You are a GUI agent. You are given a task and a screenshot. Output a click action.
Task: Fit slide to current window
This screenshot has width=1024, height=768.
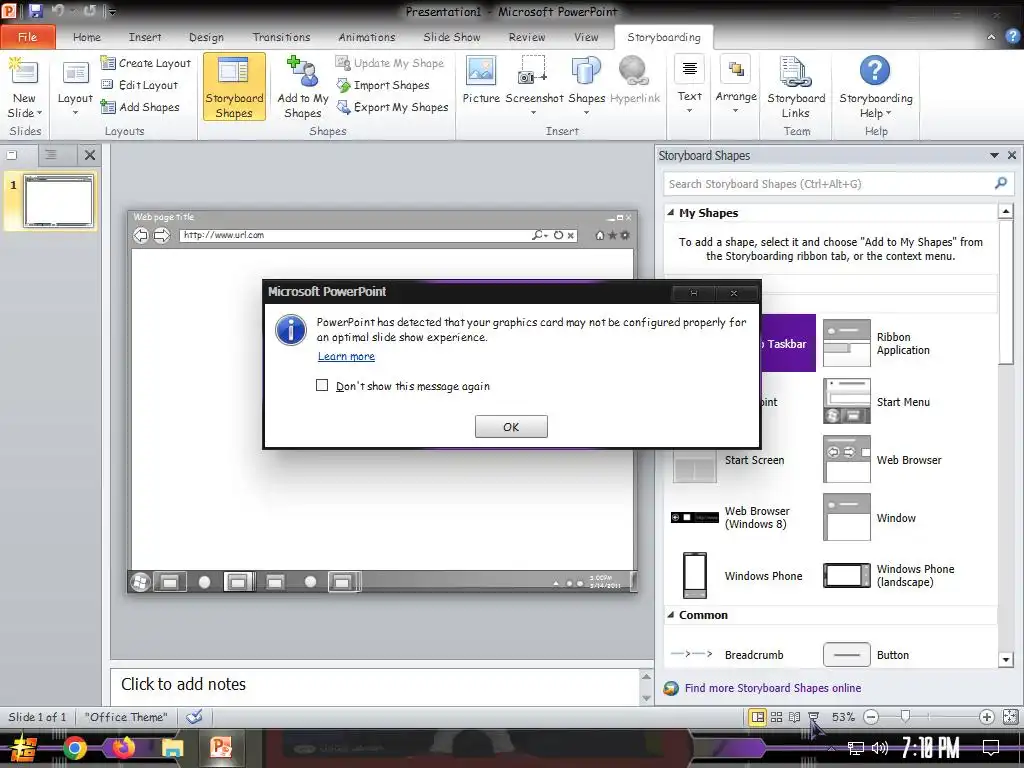tap(1010, 717)
